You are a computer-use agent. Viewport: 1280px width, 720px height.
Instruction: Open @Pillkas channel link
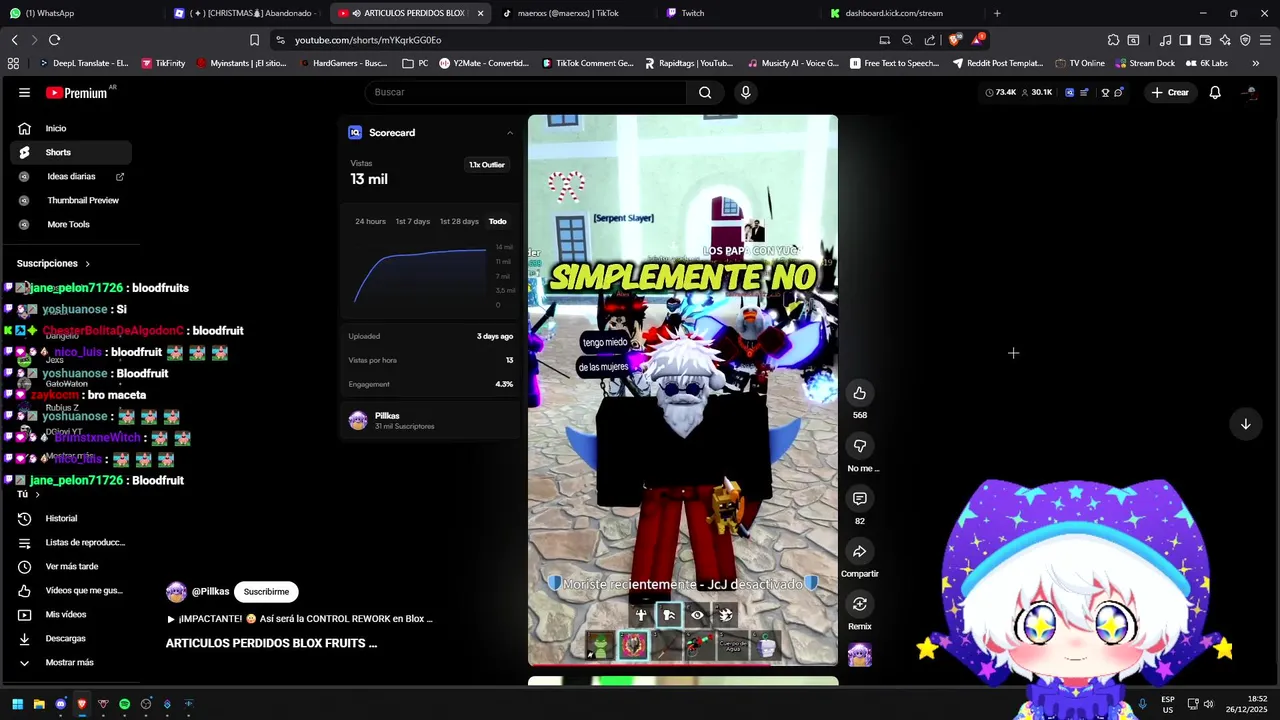coord(210,591)
